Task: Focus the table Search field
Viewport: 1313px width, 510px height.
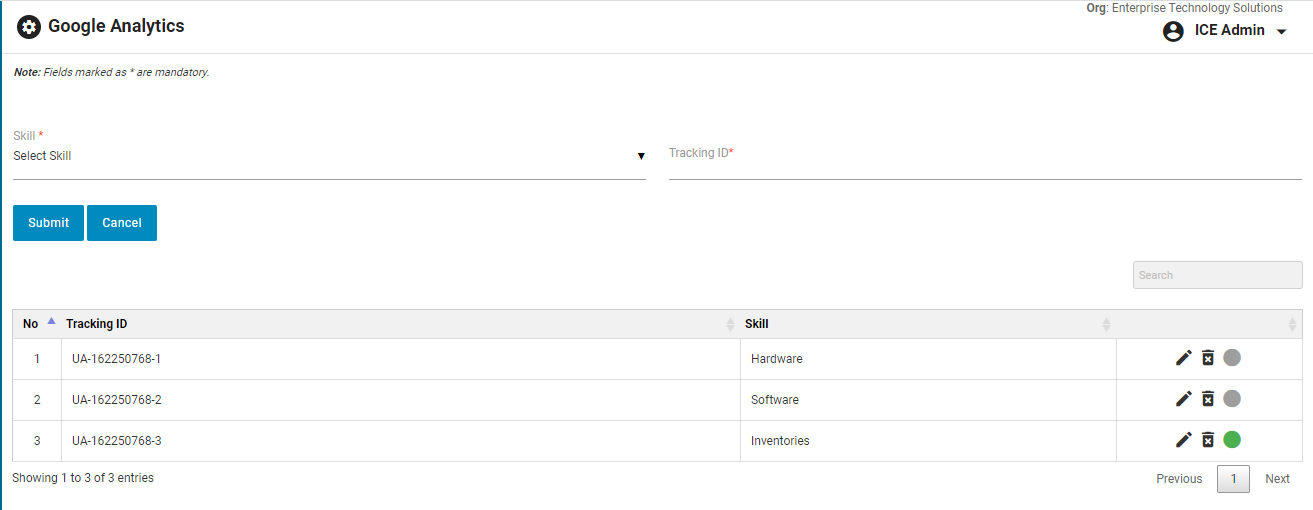Action: point(1217,275)
